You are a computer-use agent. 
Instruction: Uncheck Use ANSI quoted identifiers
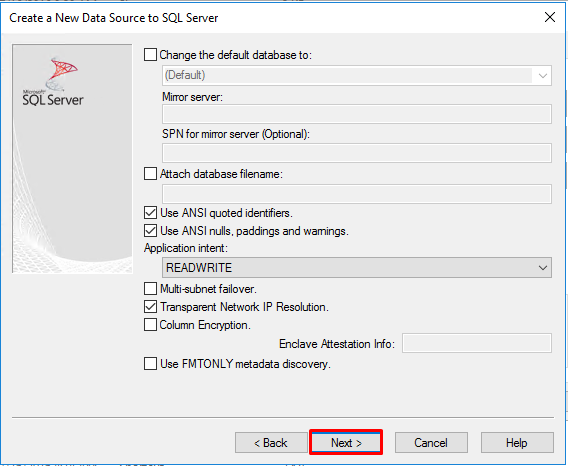click(150, 213)
